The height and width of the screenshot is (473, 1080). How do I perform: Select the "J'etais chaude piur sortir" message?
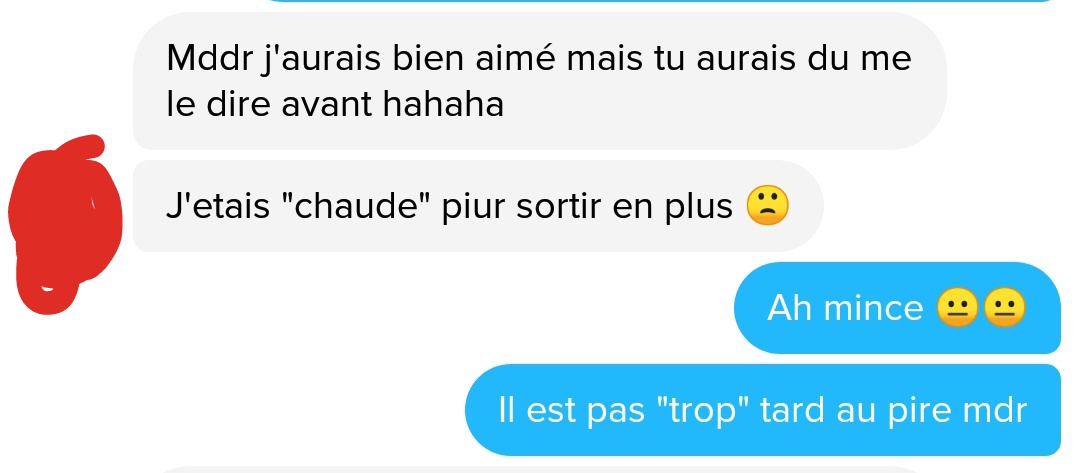coord(478,206)
